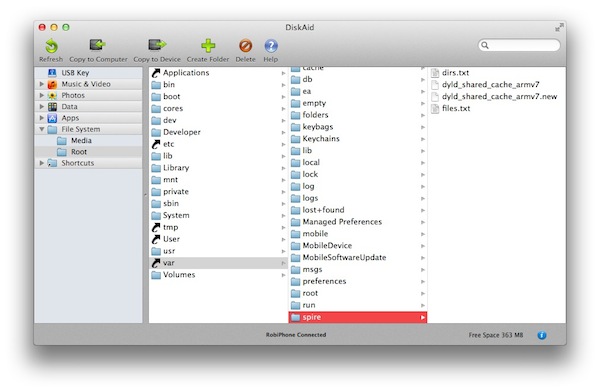Open the System folder row
600x392 pixels.
point(218,216)
